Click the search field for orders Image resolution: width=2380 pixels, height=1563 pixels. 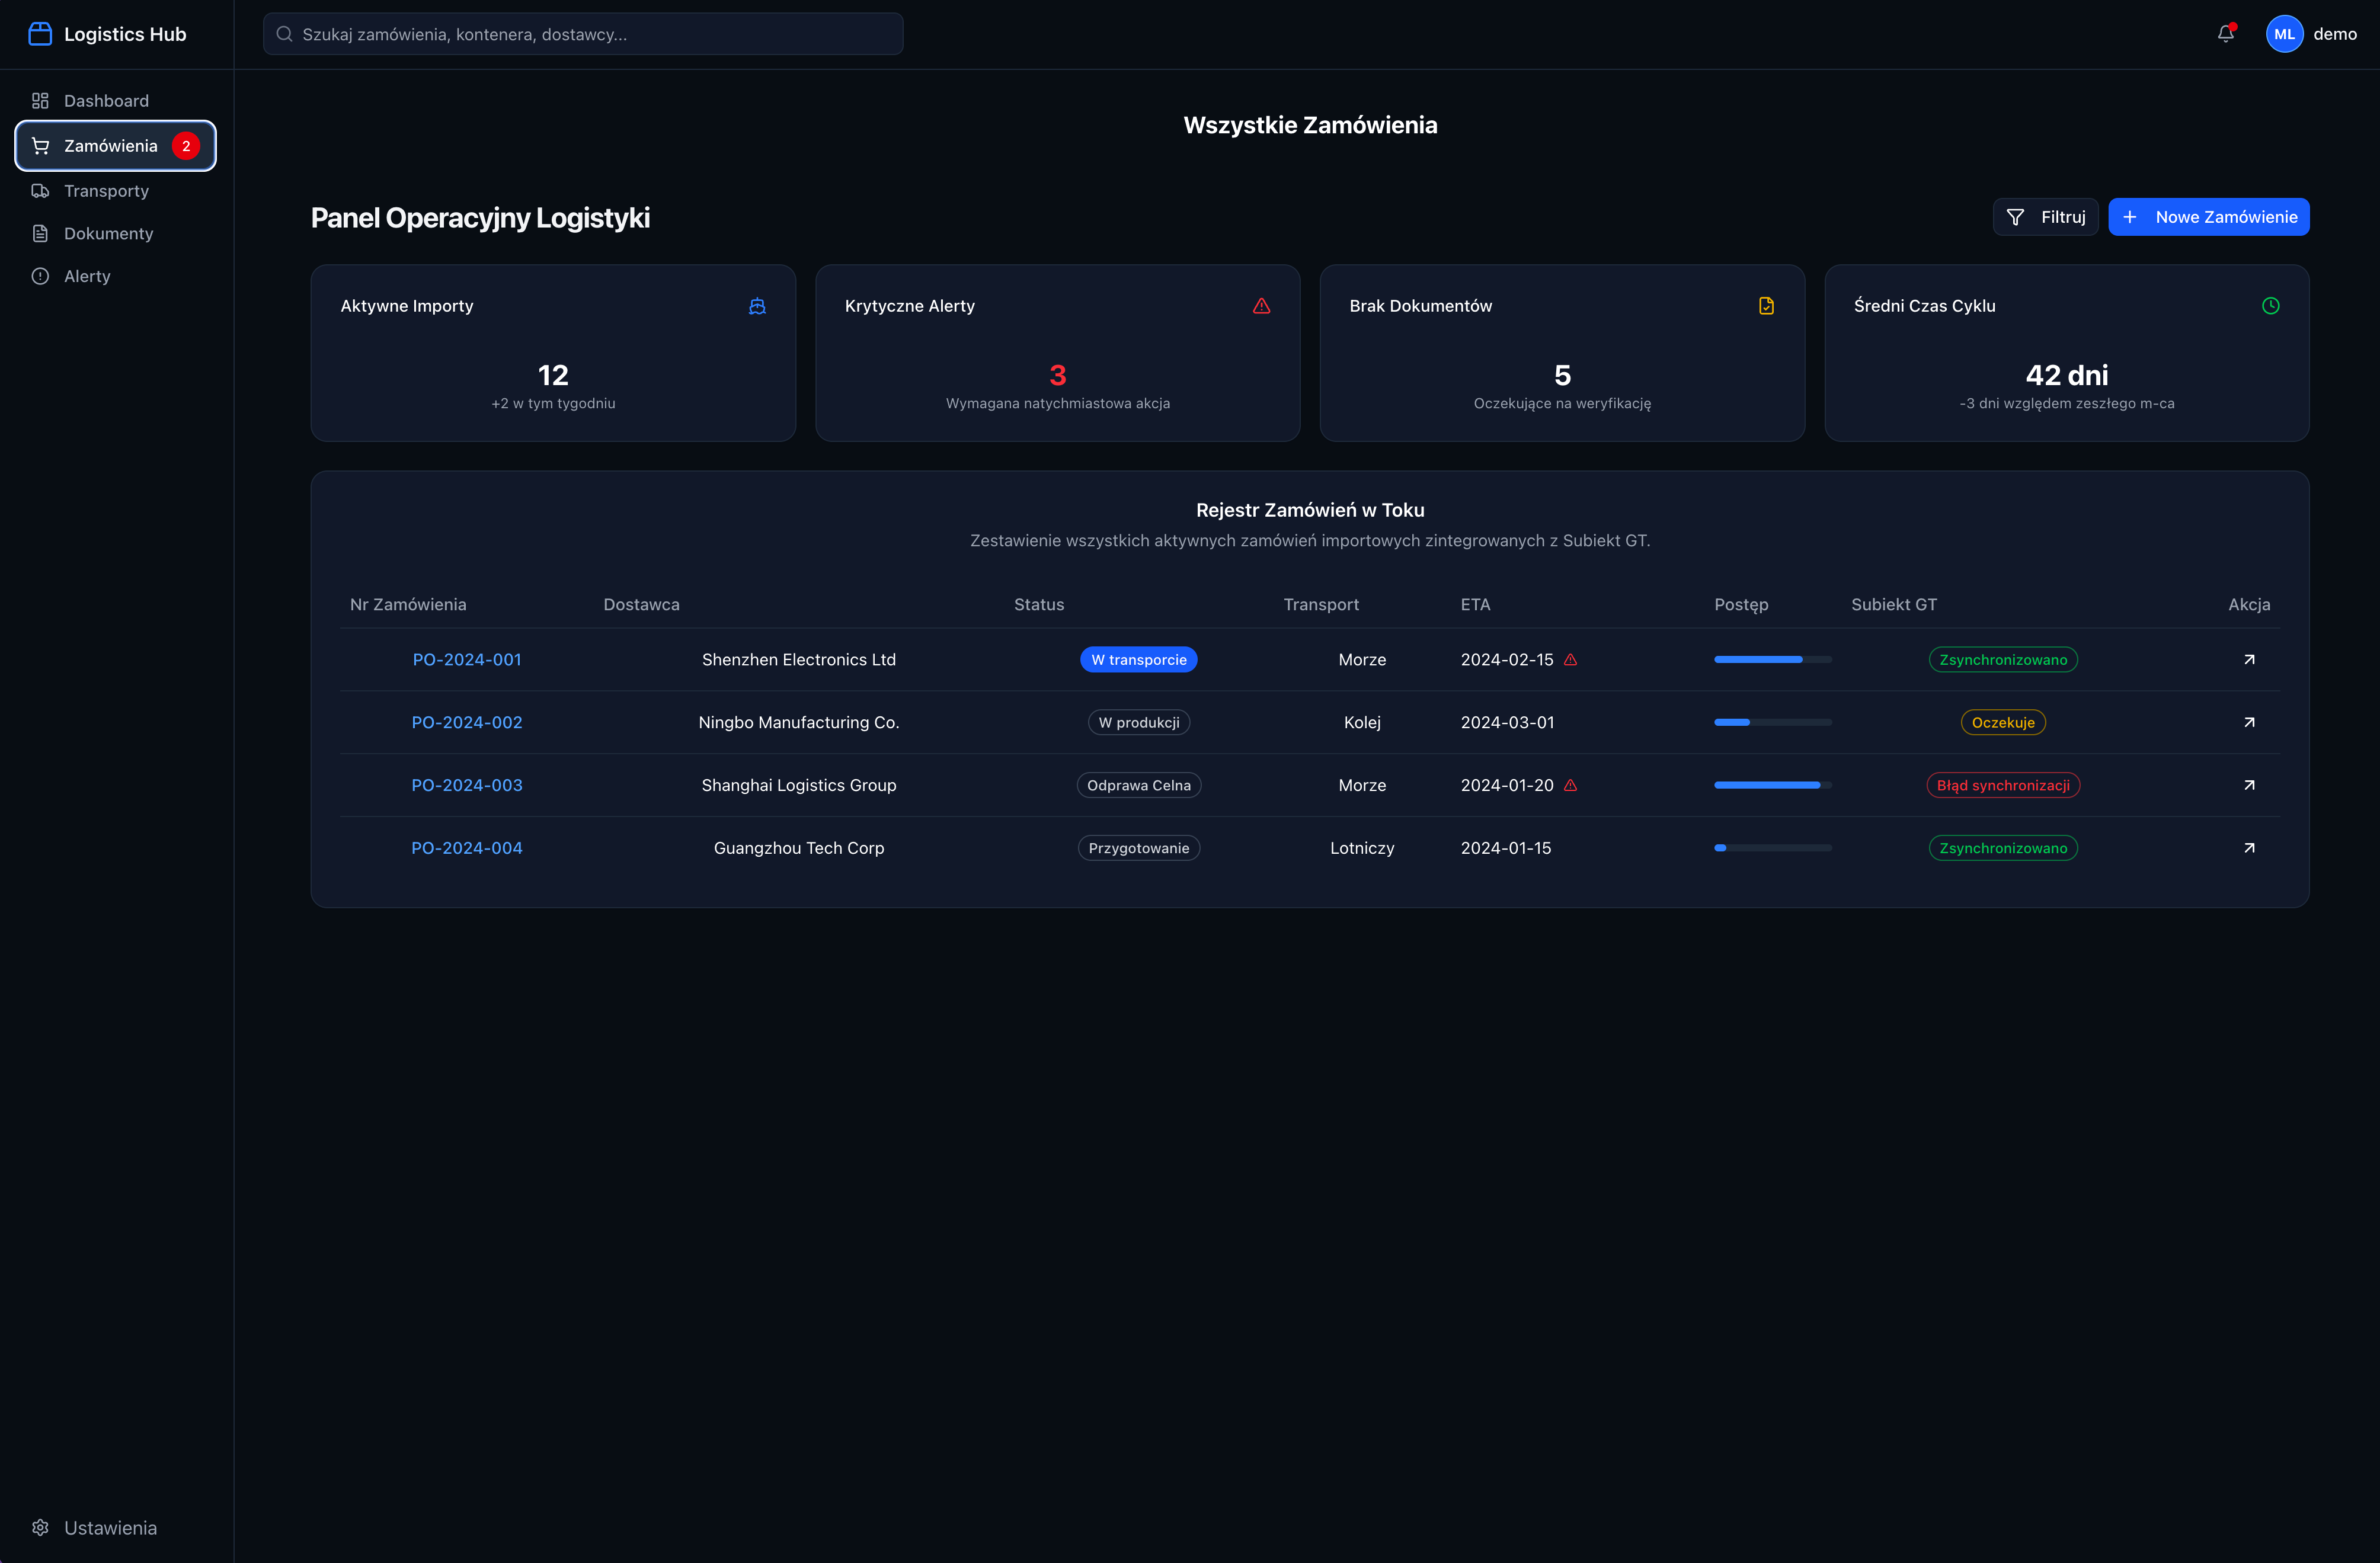(583, 34)
